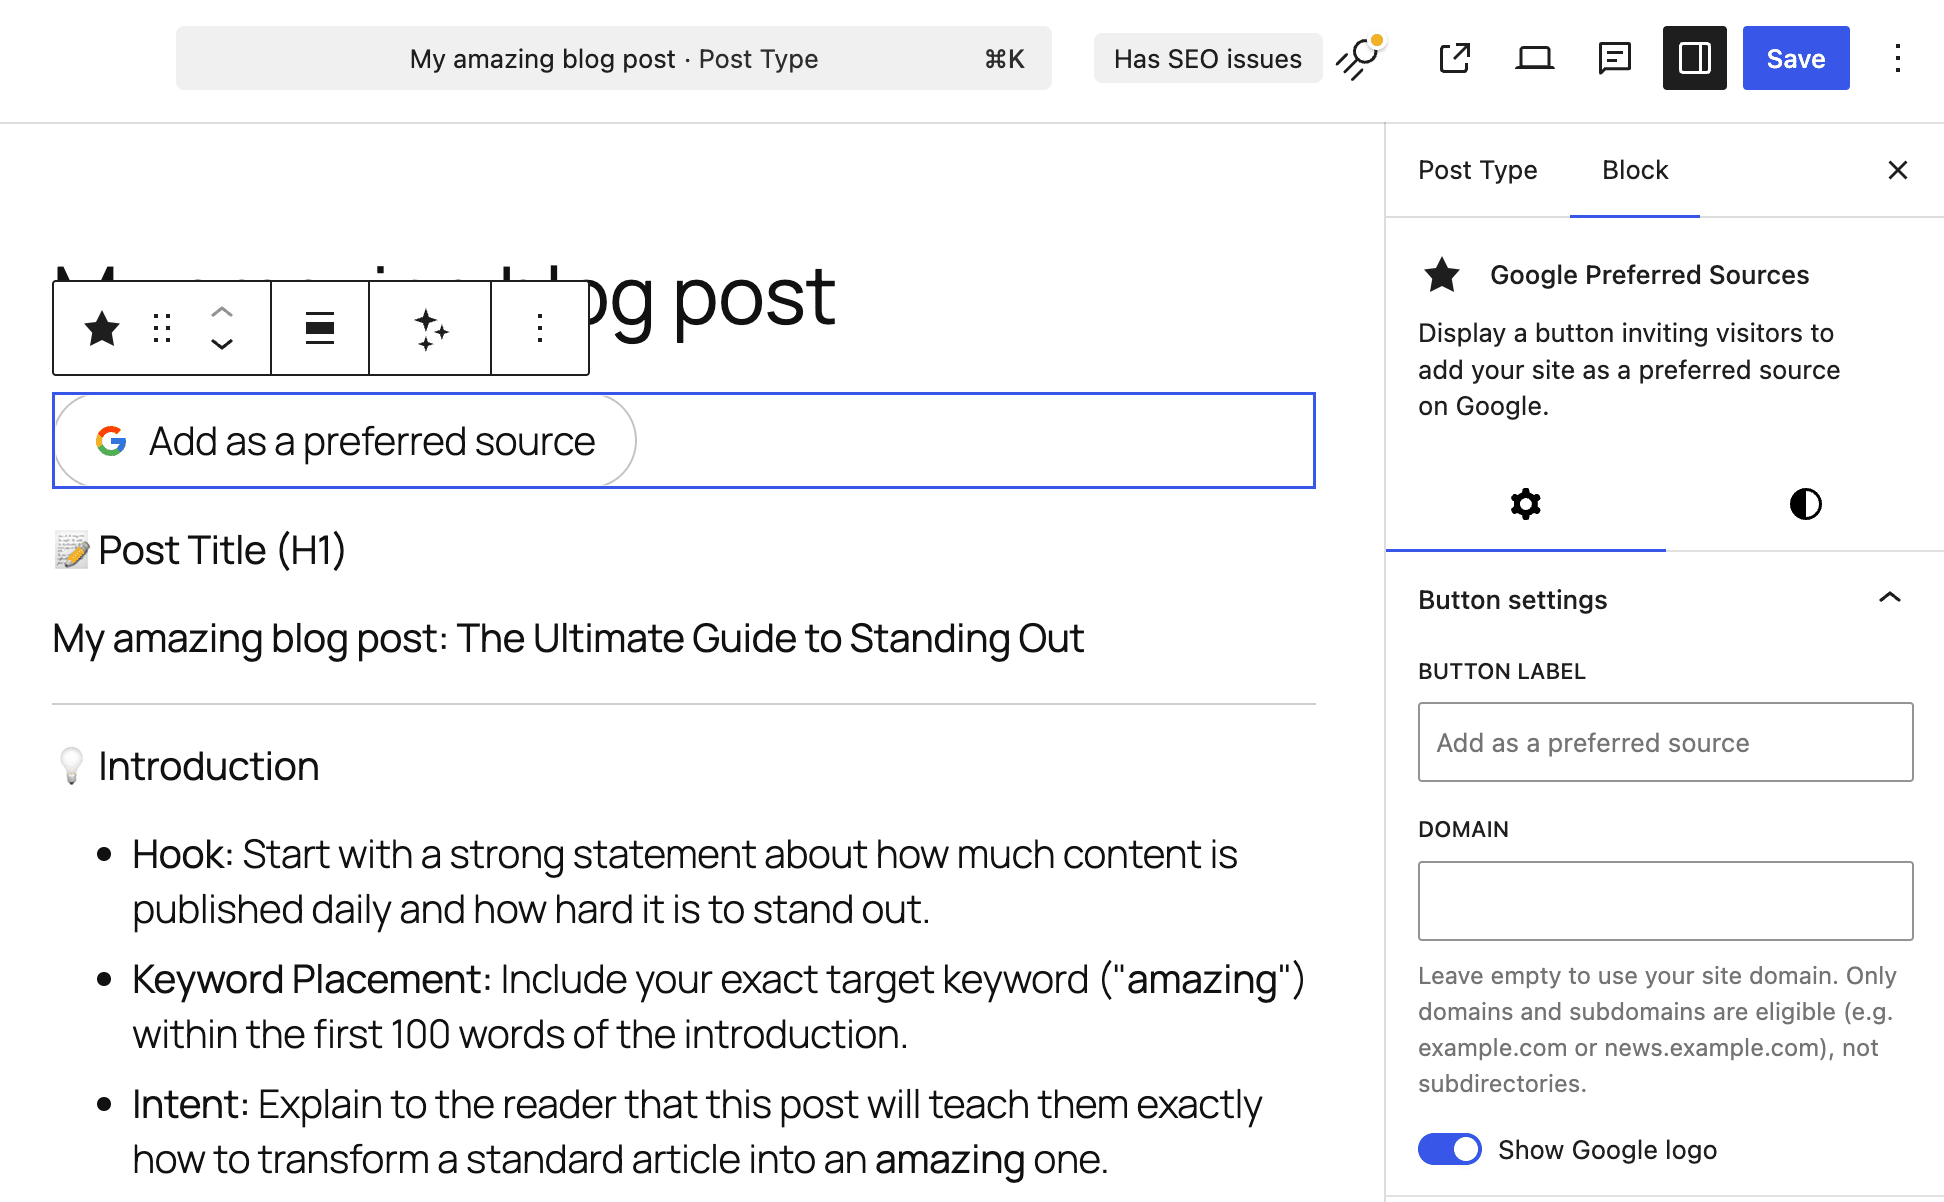Click the Save button
Image resolution: width=1944 pixels, height=1202 pixels.
pos(1796,58)
